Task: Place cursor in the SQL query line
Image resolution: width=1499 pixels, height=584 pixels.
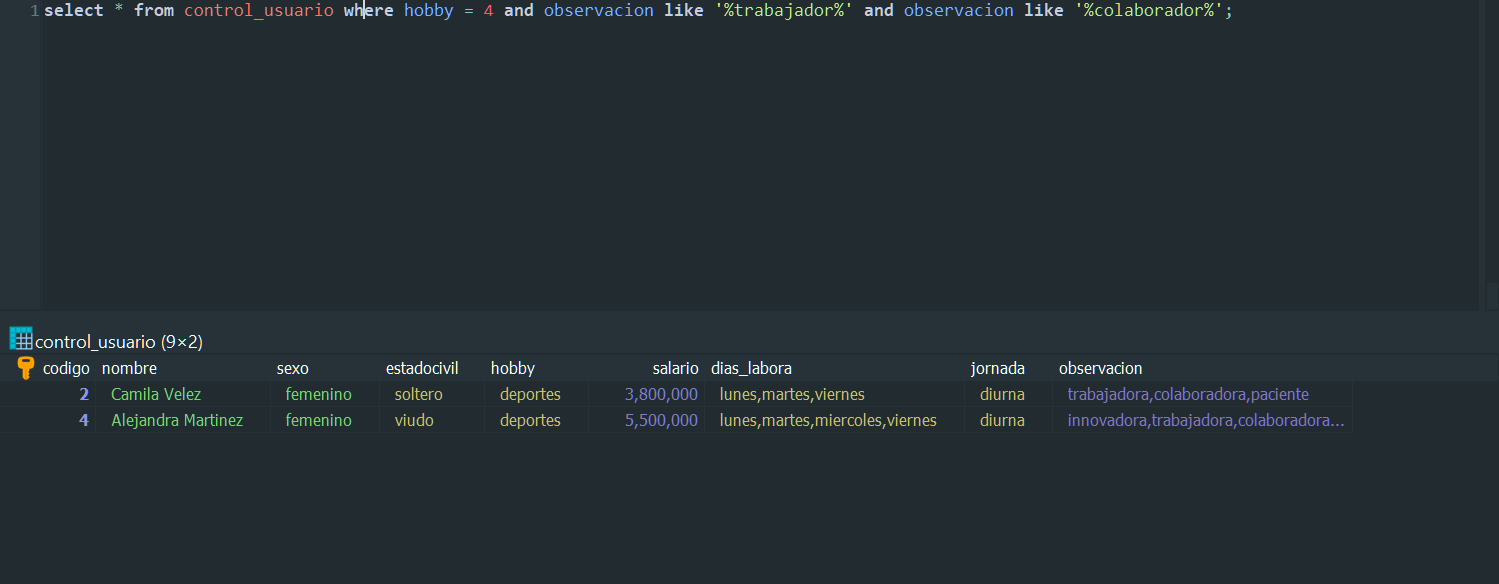Action: click(638, 11)
